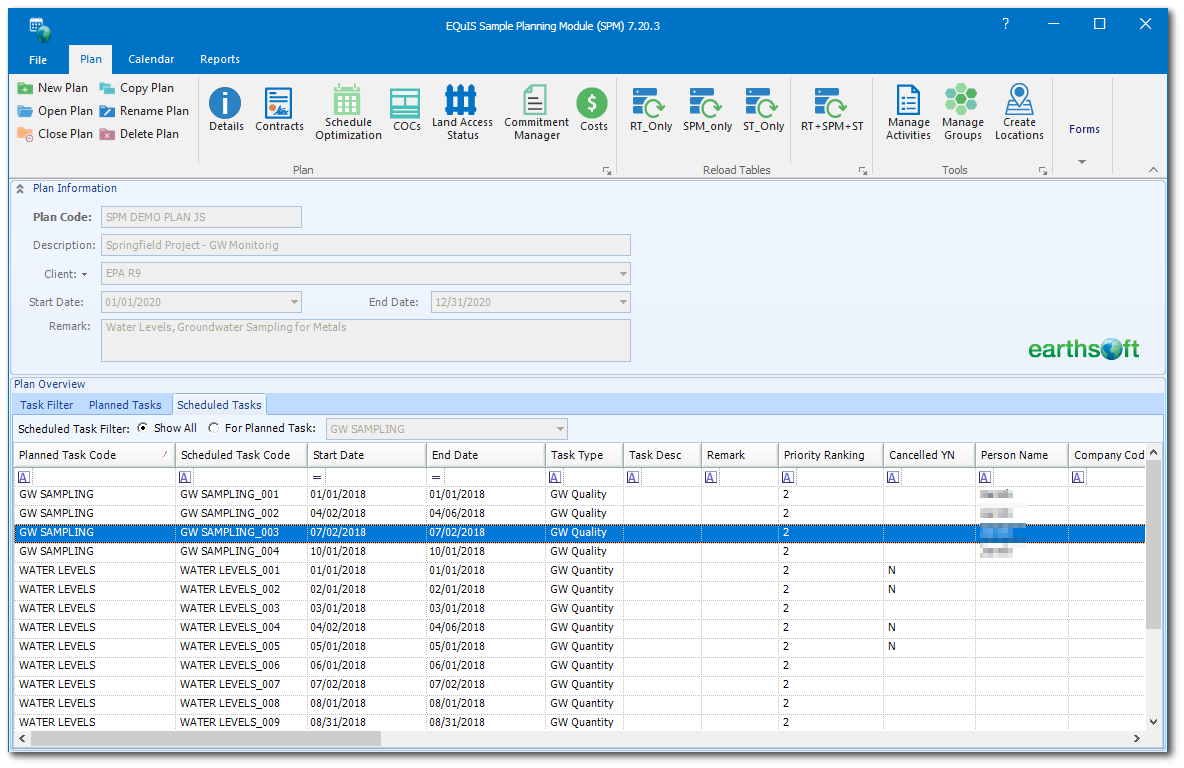This screenshot has width=1184, height=768.
Task: Open Schedule Optimization tool
Action: tap(348, 112)
